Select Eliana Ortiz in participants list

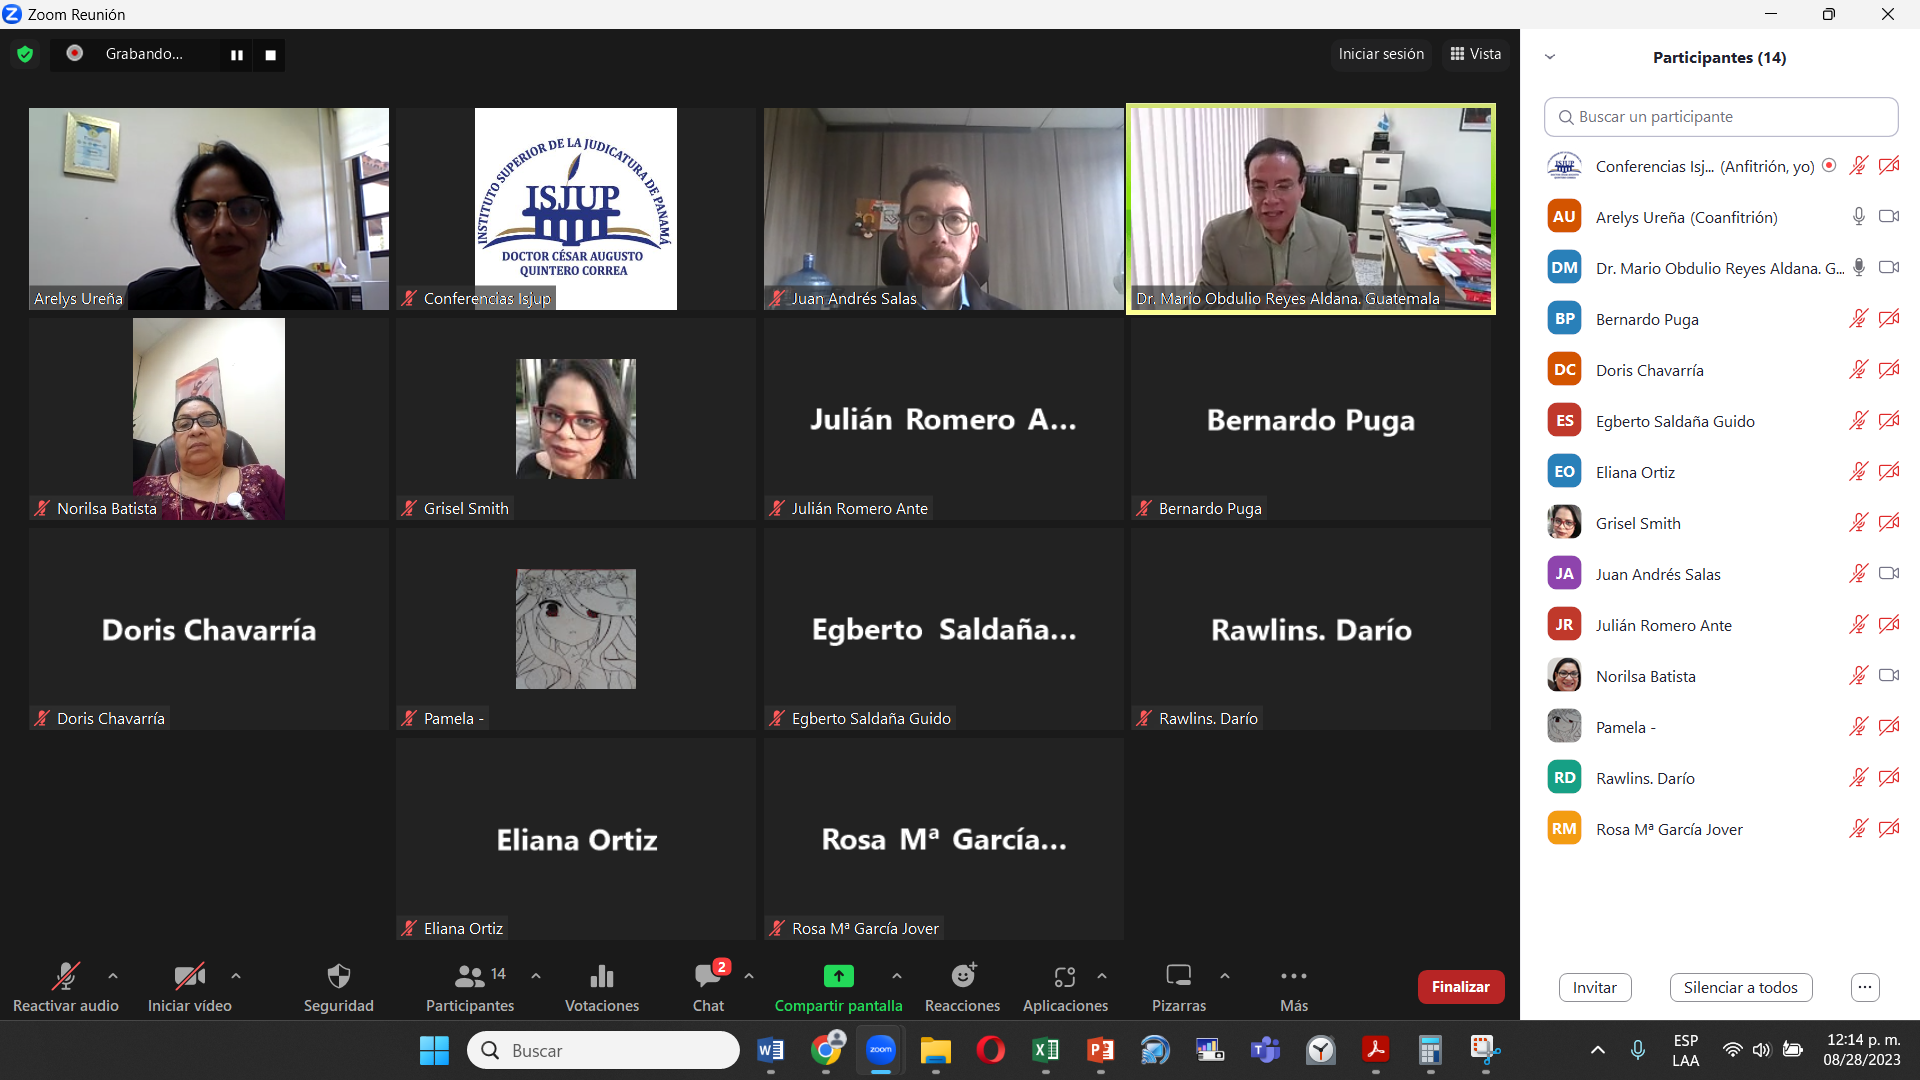click(1721, 472)
